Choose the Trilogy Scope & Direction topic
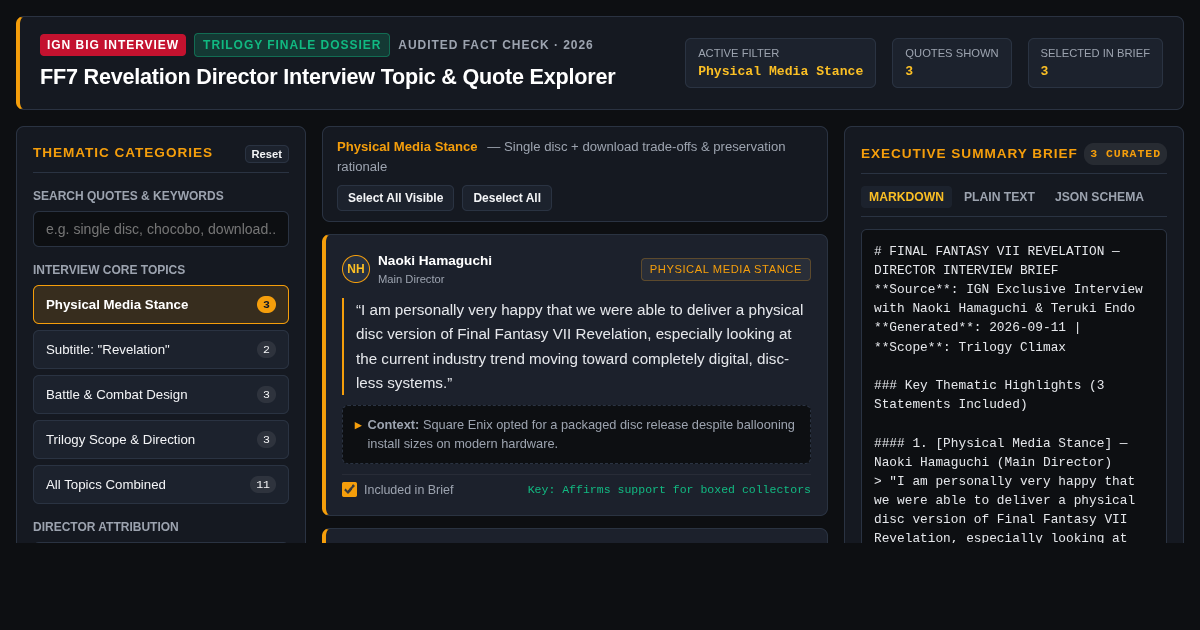 point(161,440)
